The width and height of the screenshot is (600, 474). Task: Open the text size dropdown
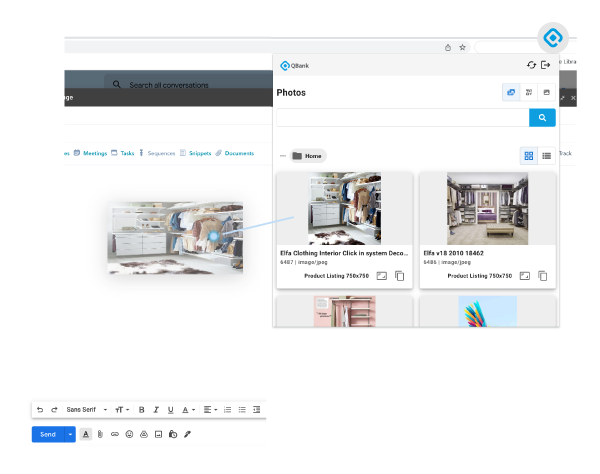tap(122, 410)
